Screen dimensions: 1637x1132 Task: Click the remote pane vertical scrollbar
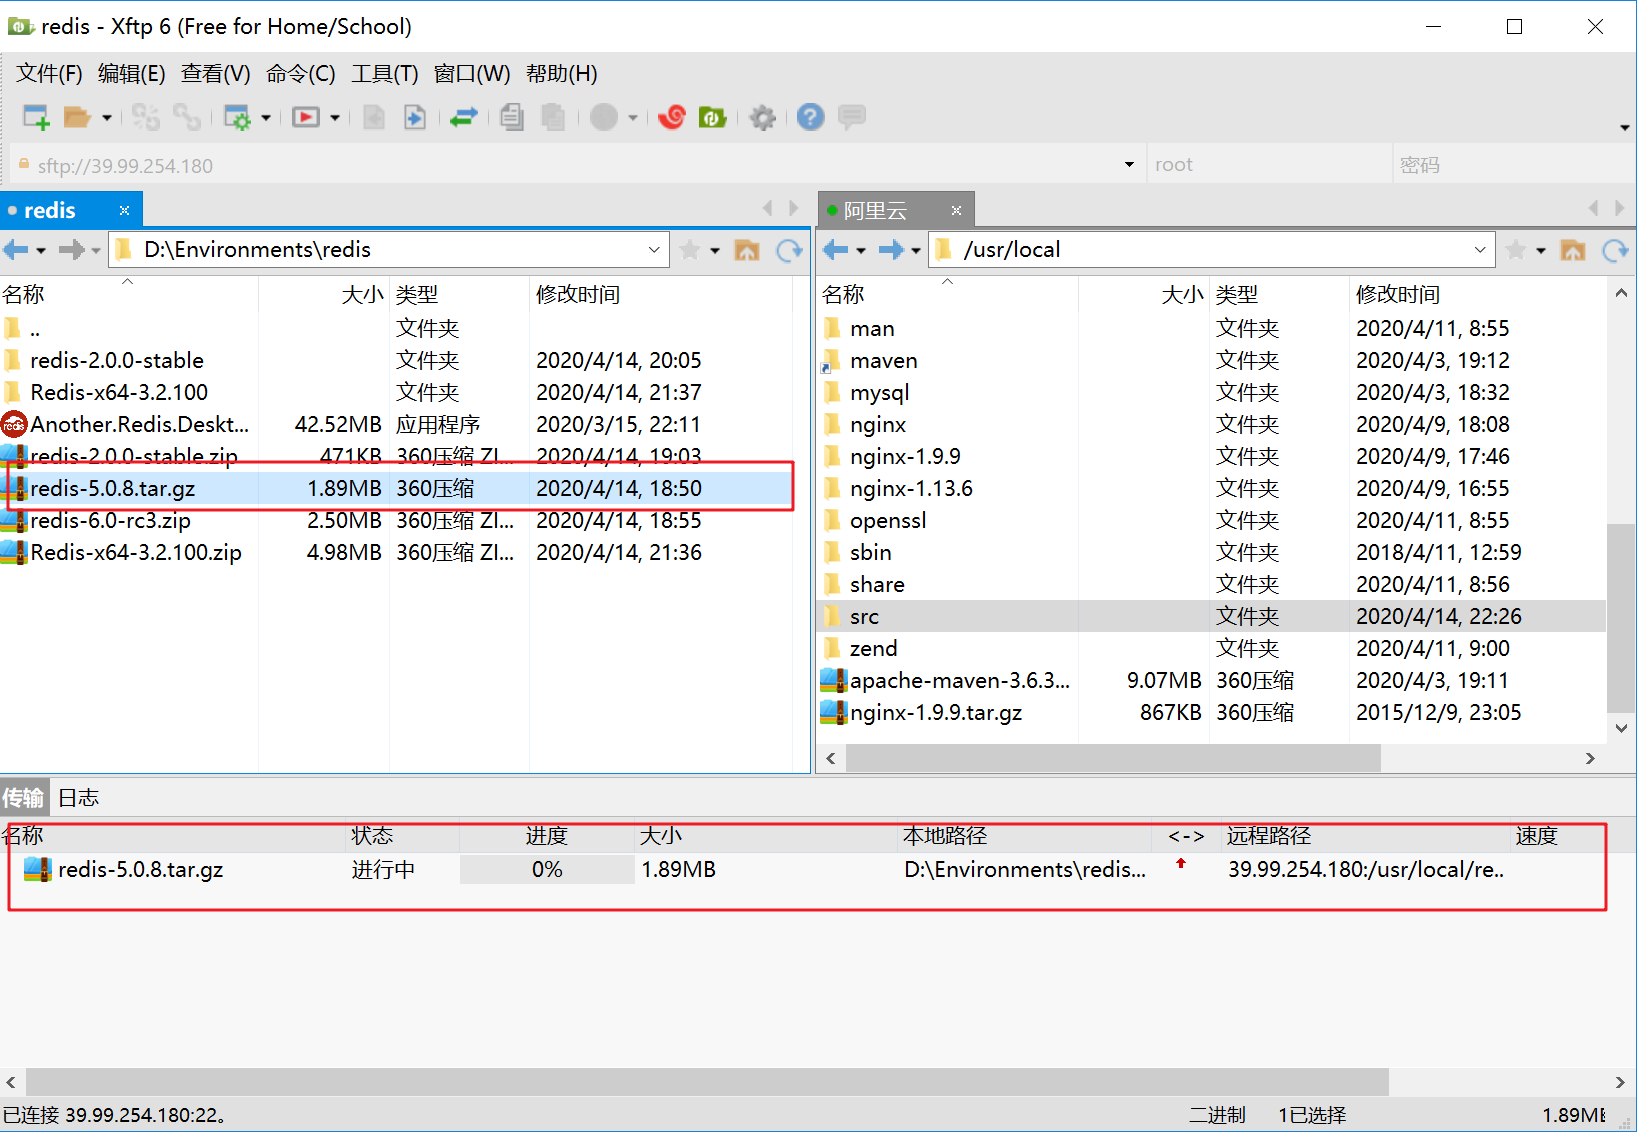(x=1621, y=617)
